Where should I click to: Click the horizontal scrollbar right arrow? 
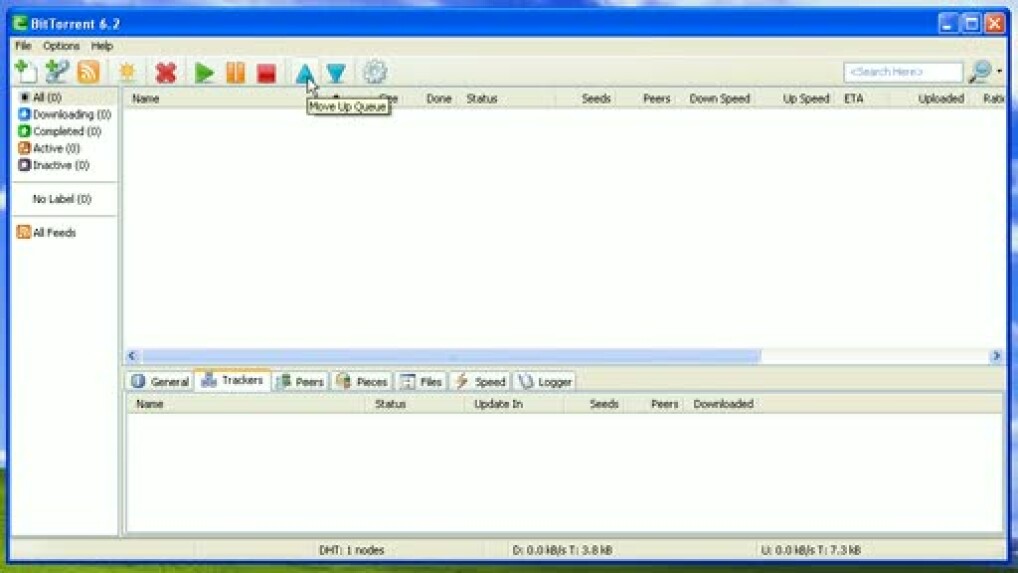(995, 356)
